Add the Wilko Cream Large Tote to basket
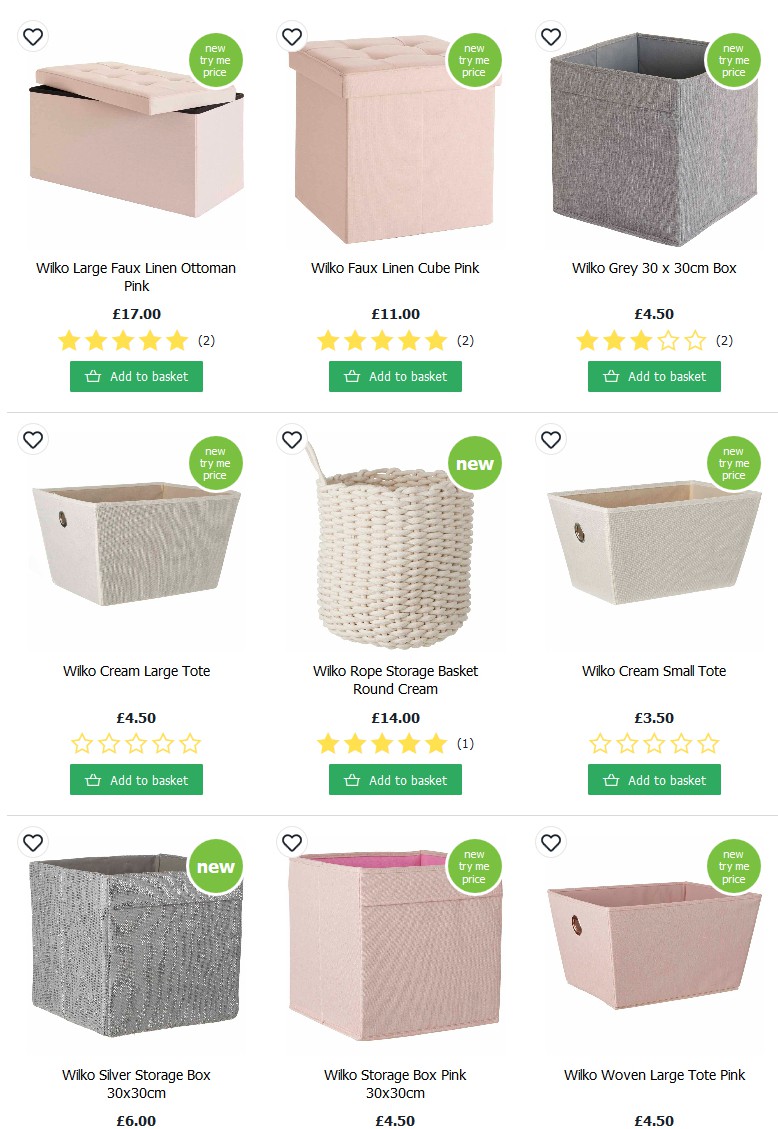This screenshot has height=1129, width=778. (x=136, y=779)
